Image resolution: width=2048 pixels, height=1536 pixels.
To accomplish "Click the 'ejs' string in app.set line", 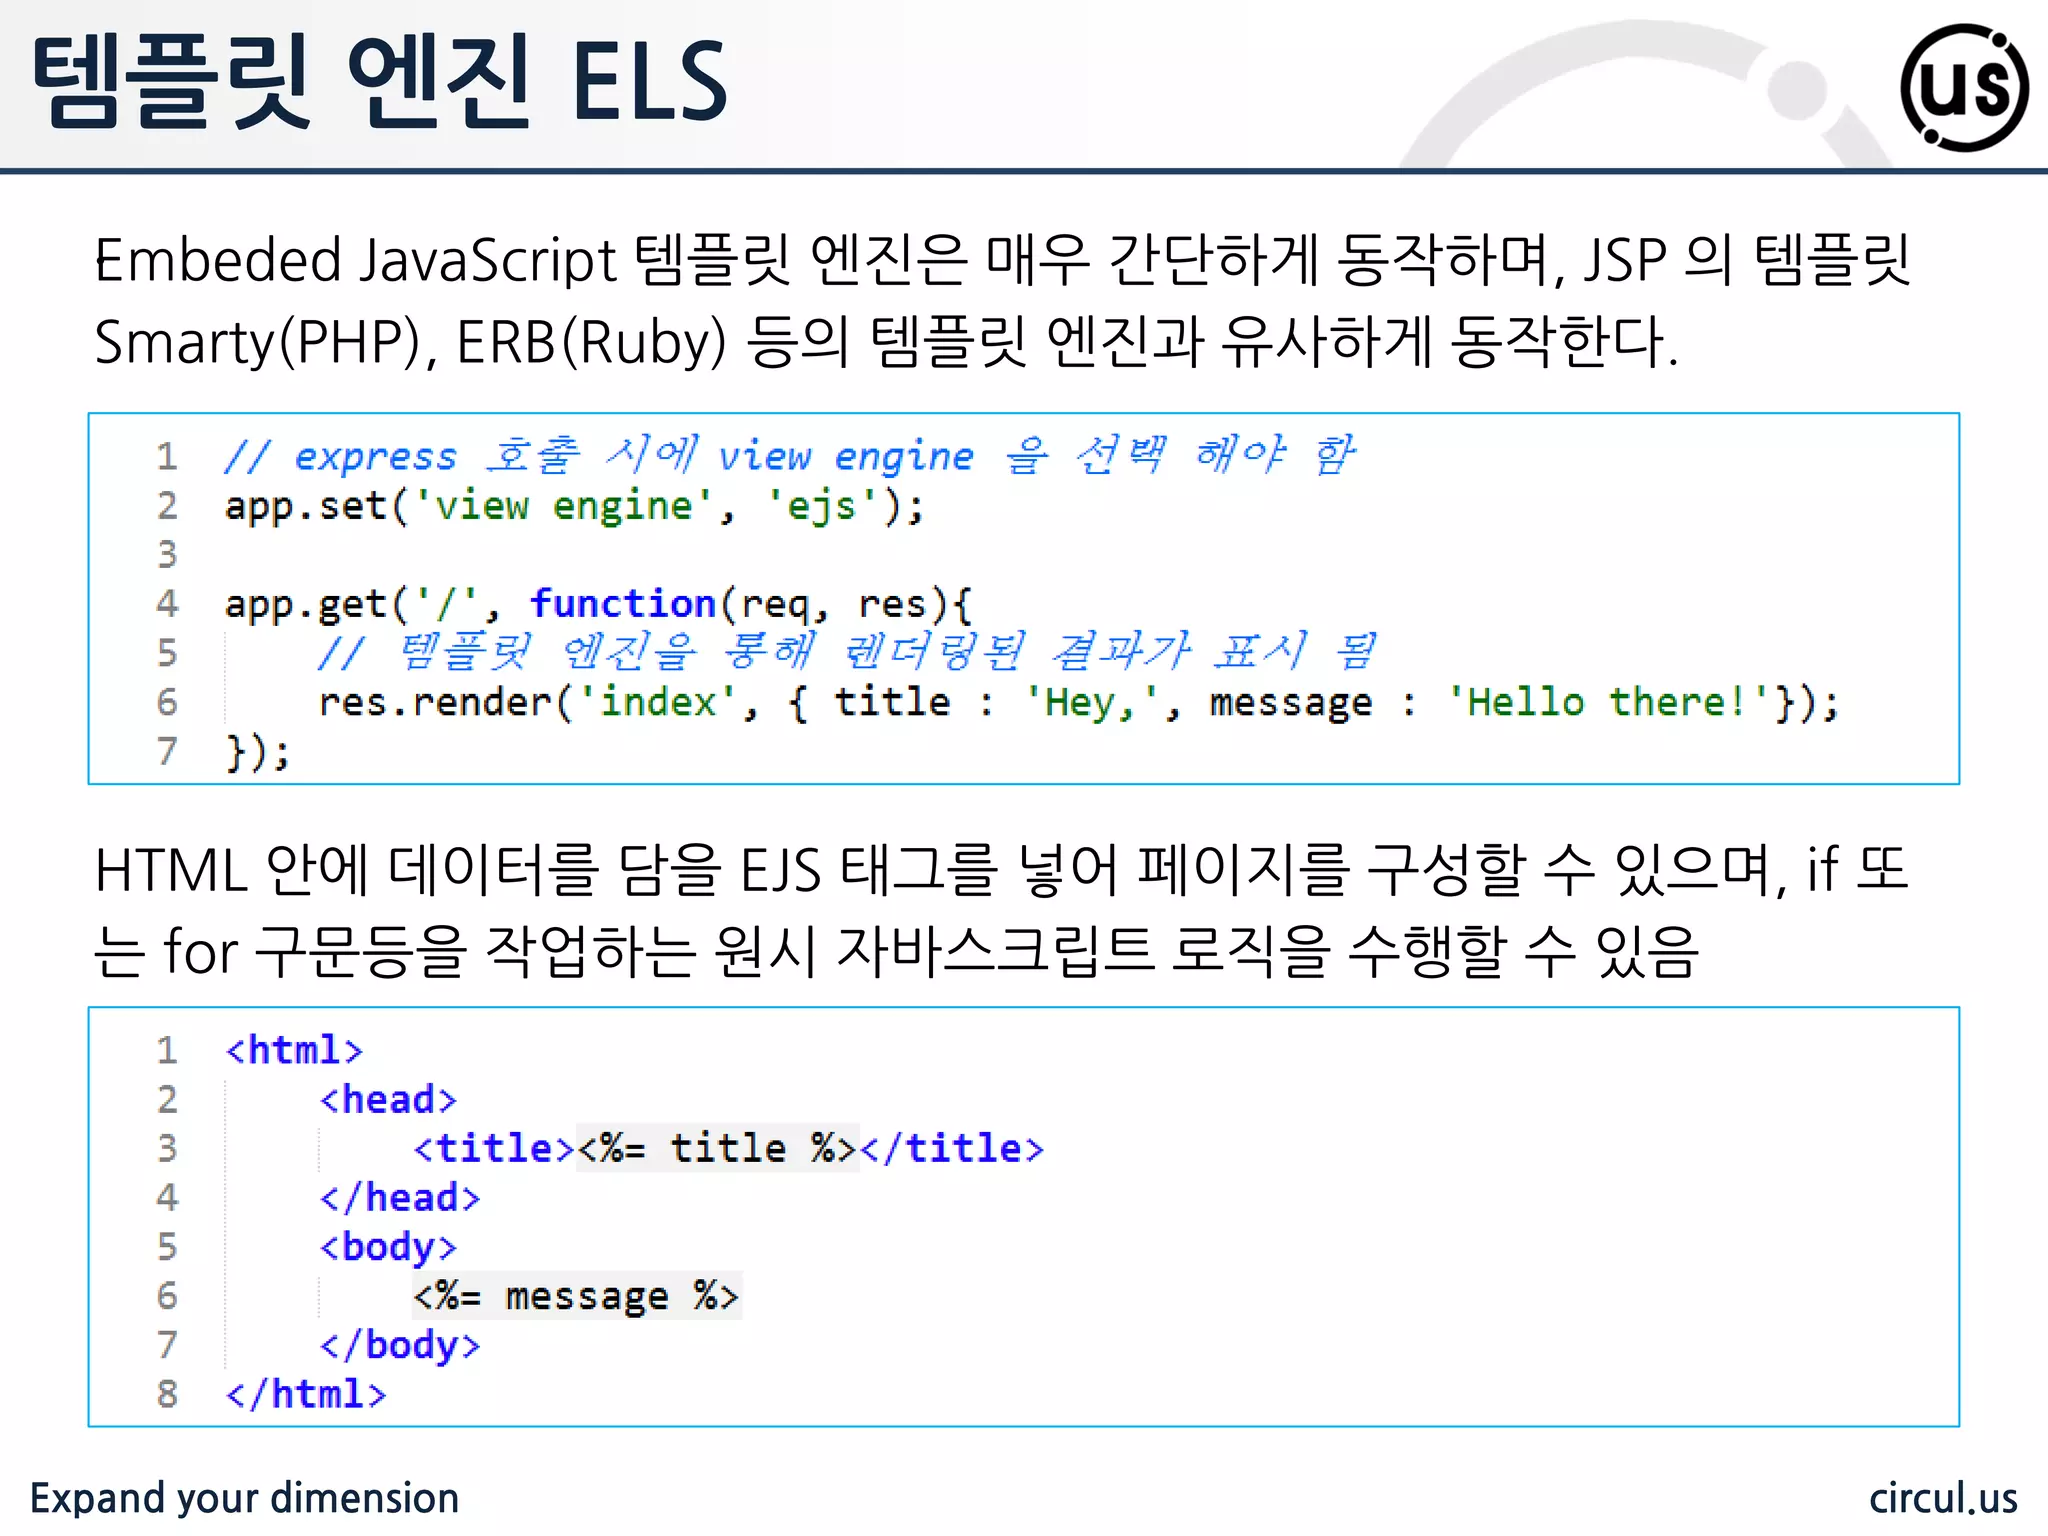I will tap(821, 506).
